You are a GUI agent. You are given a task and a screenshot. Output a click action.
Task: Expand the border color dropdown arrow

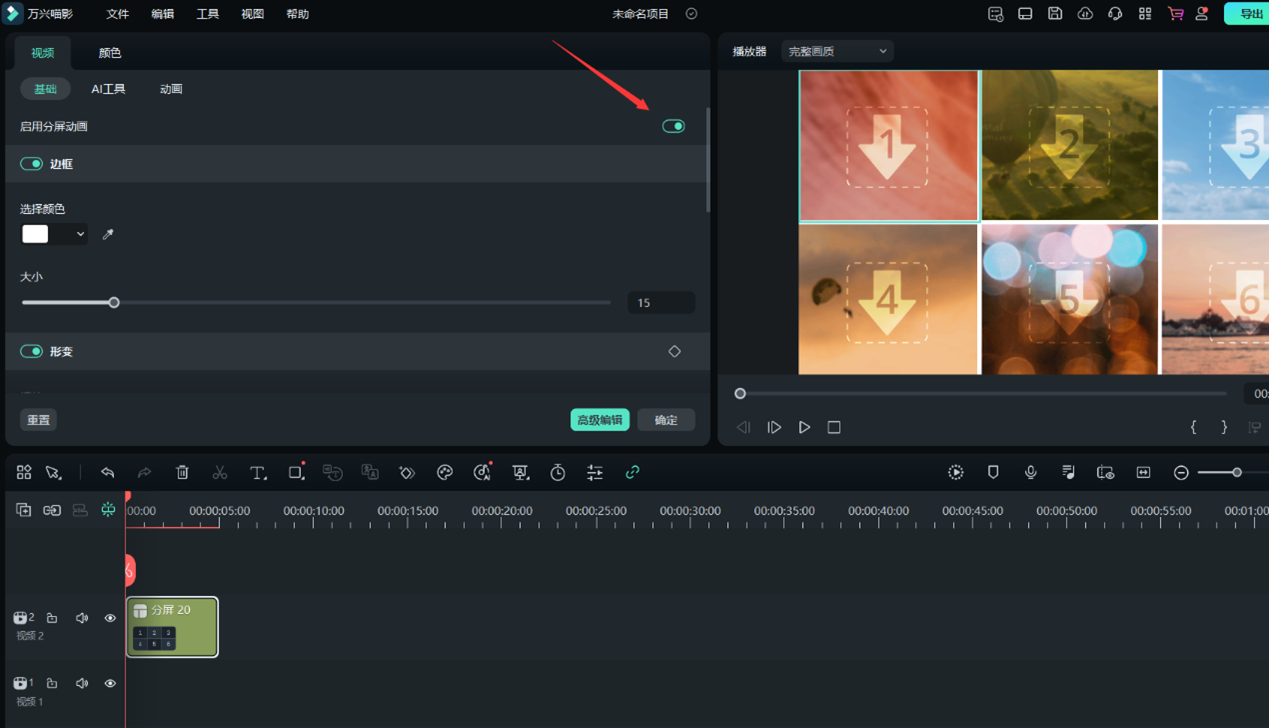[x=80, y=234]
